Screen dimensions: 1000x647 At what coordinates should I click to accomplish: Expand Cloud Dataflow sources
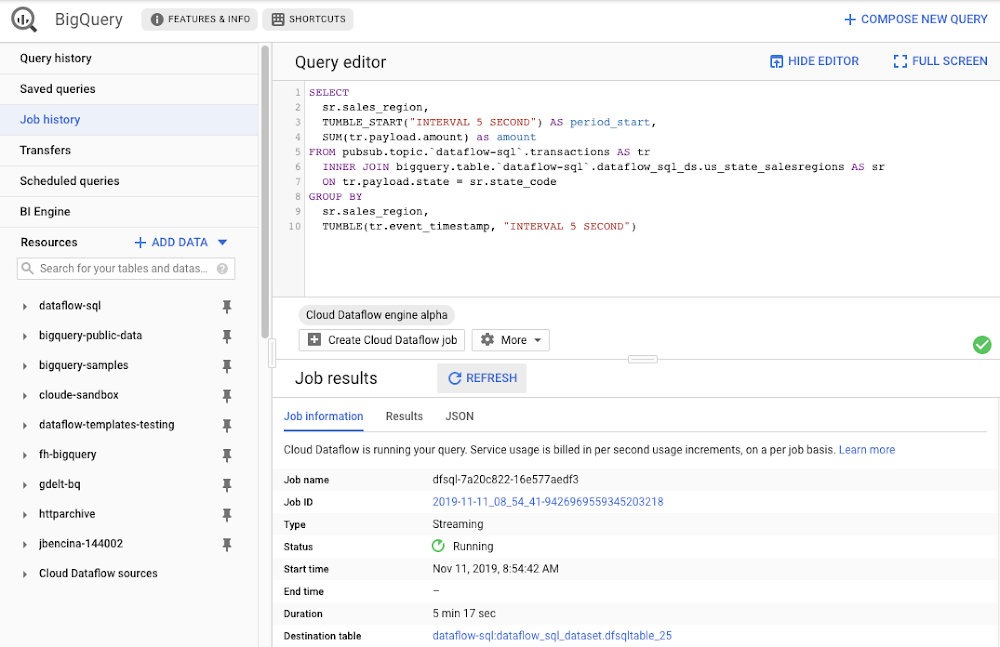point(25,574)
